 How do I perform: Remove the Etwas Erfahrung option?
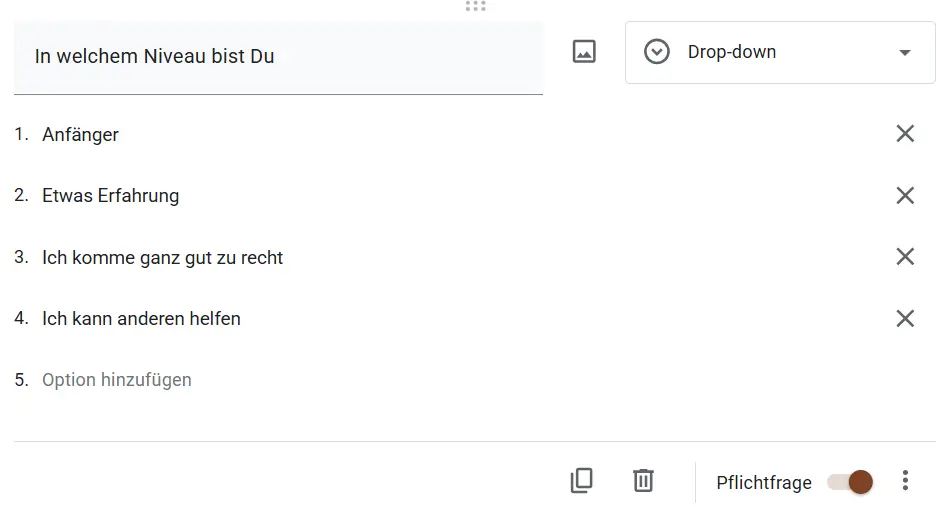tap(905, 195)
